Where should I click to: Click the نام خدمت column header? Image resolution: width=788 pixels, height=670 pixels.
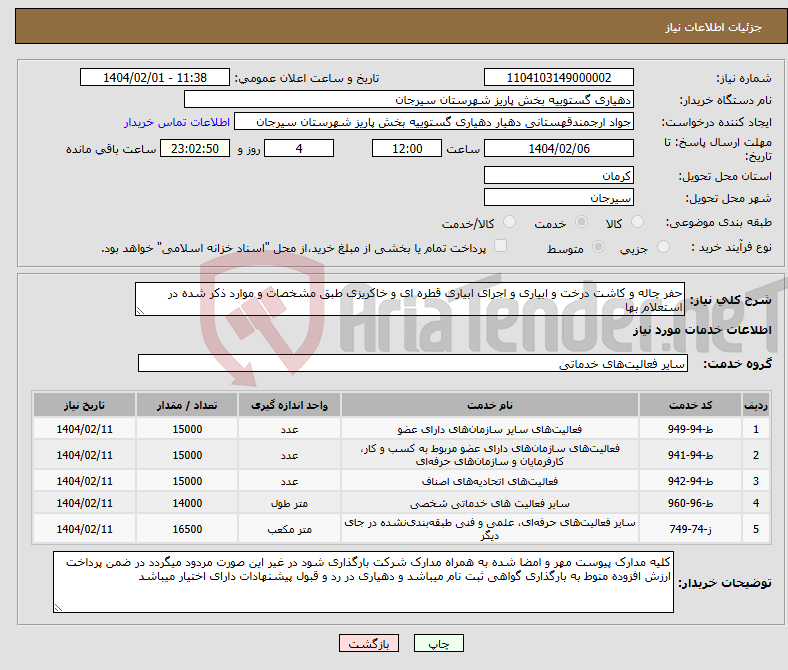tap(490, 405)
